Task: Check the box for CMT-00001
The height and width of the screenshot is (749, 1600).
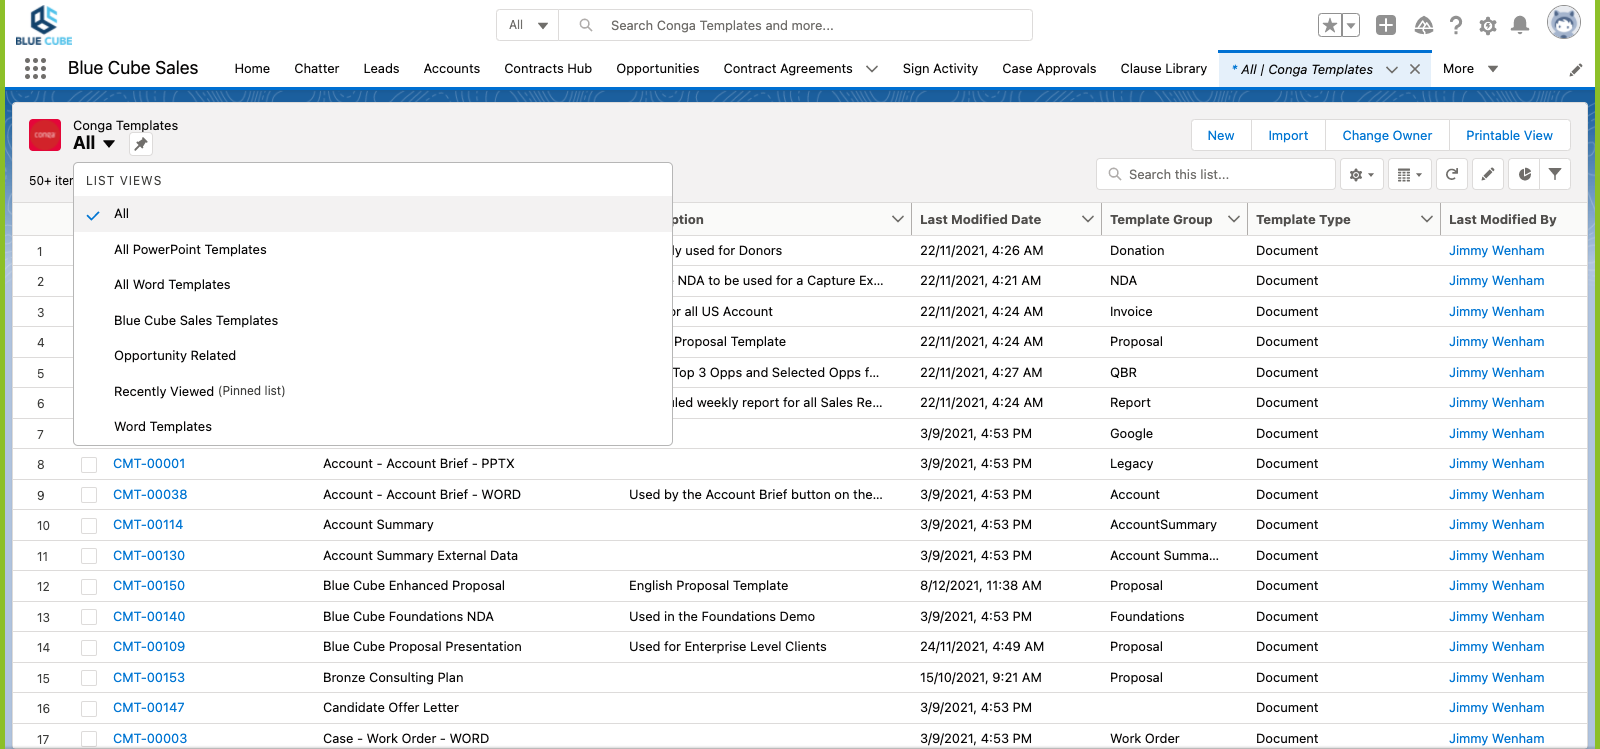Action: point(89,465)
